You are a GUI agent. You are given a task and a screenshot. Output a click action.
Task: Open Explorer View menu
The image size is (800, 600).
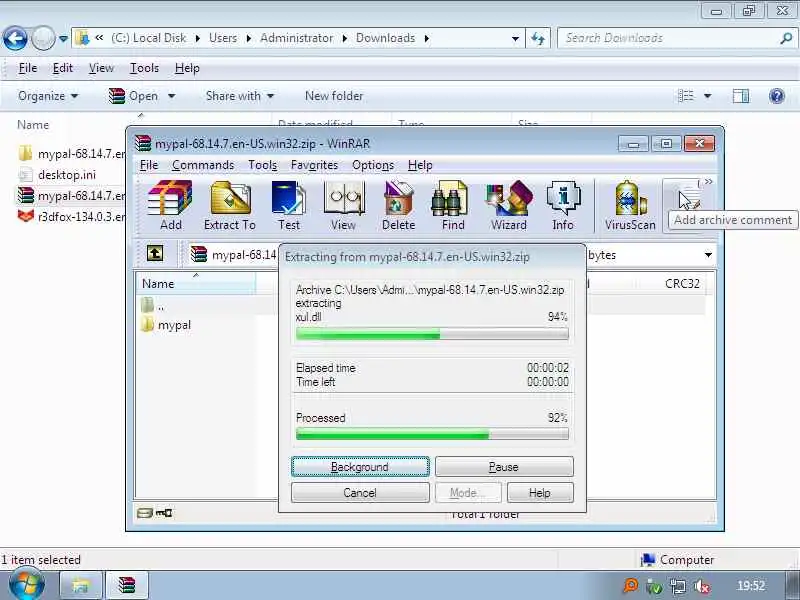point(101,68)
